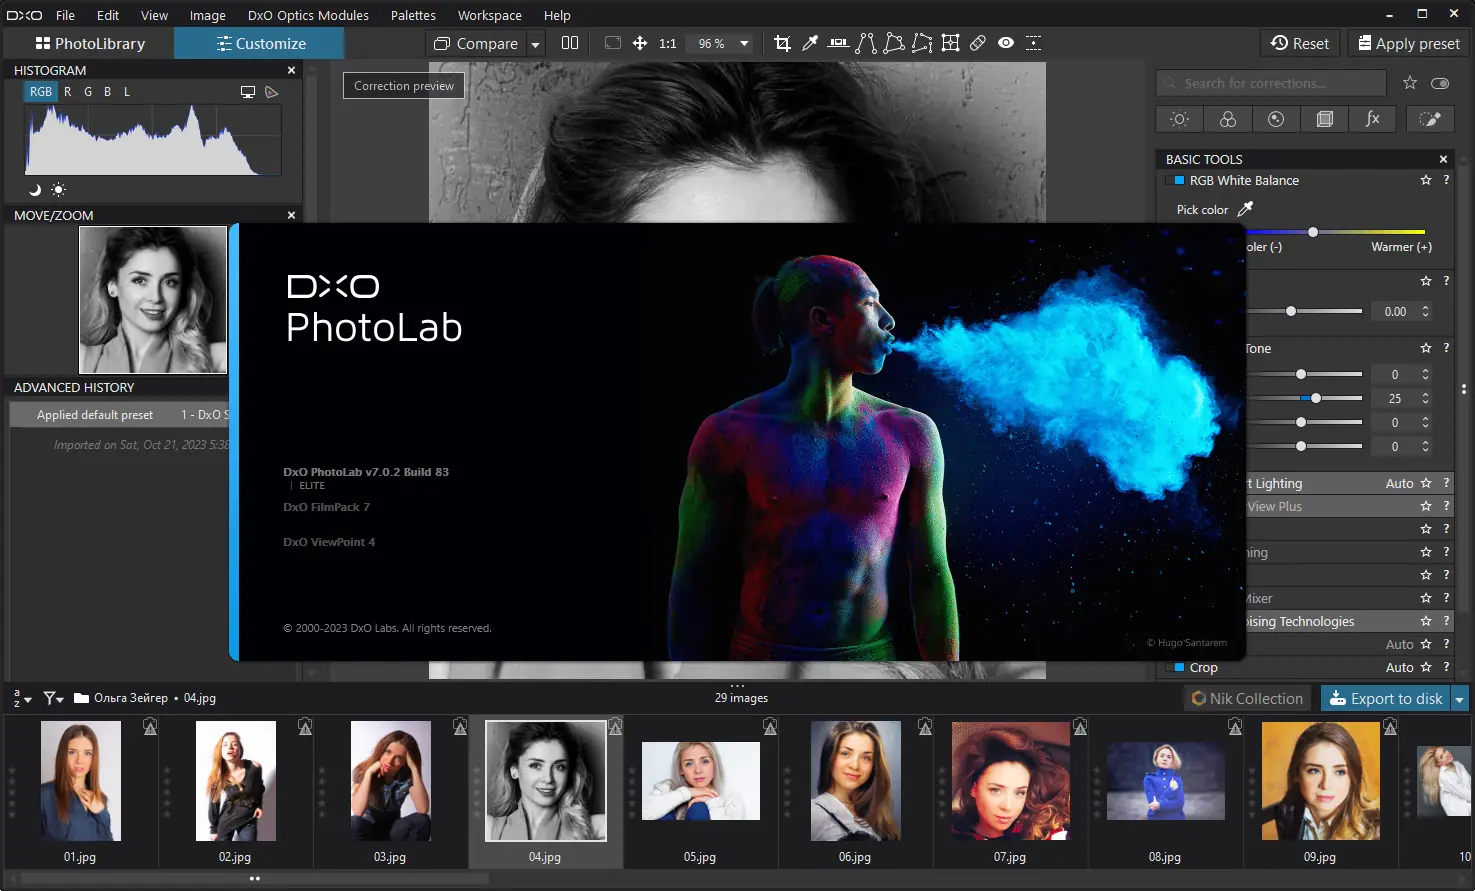The width and height of the screenshot is (1475, 891).
Task: Open the fx effects category
Action: pyautogui.click(x=1372, y=119)
